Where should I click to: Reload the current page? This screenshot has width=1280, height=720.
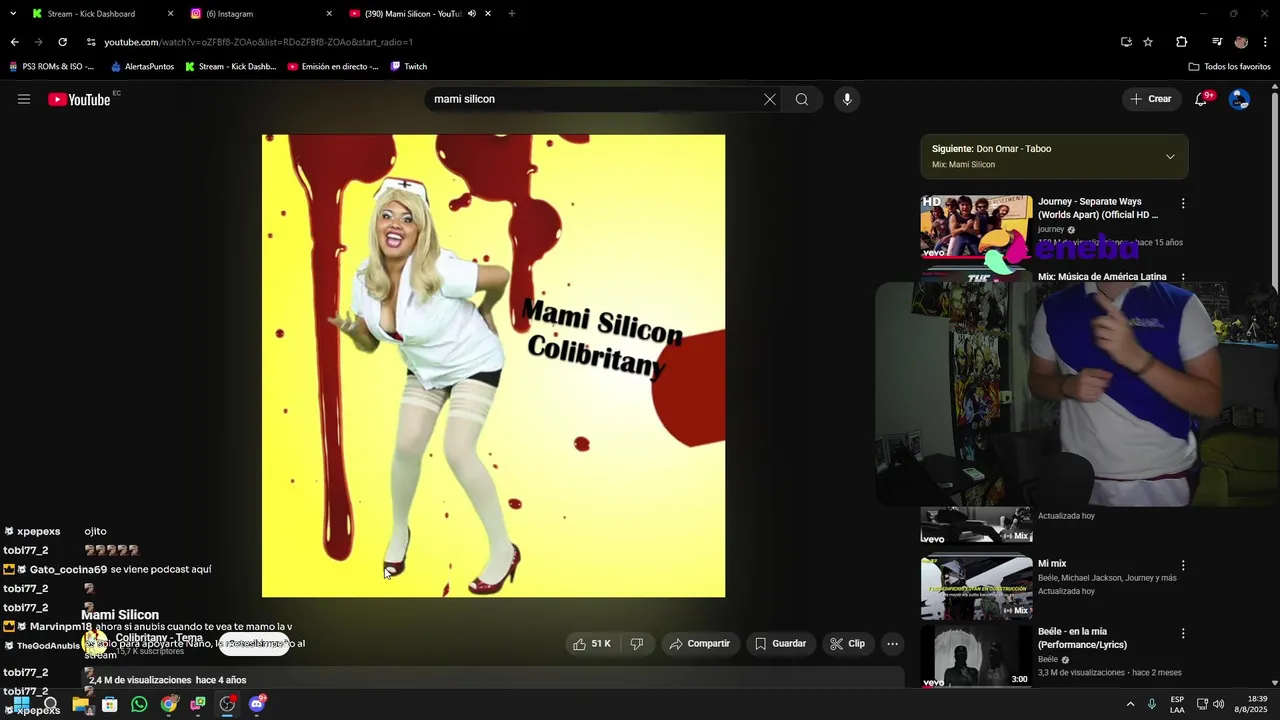(62, 42)
